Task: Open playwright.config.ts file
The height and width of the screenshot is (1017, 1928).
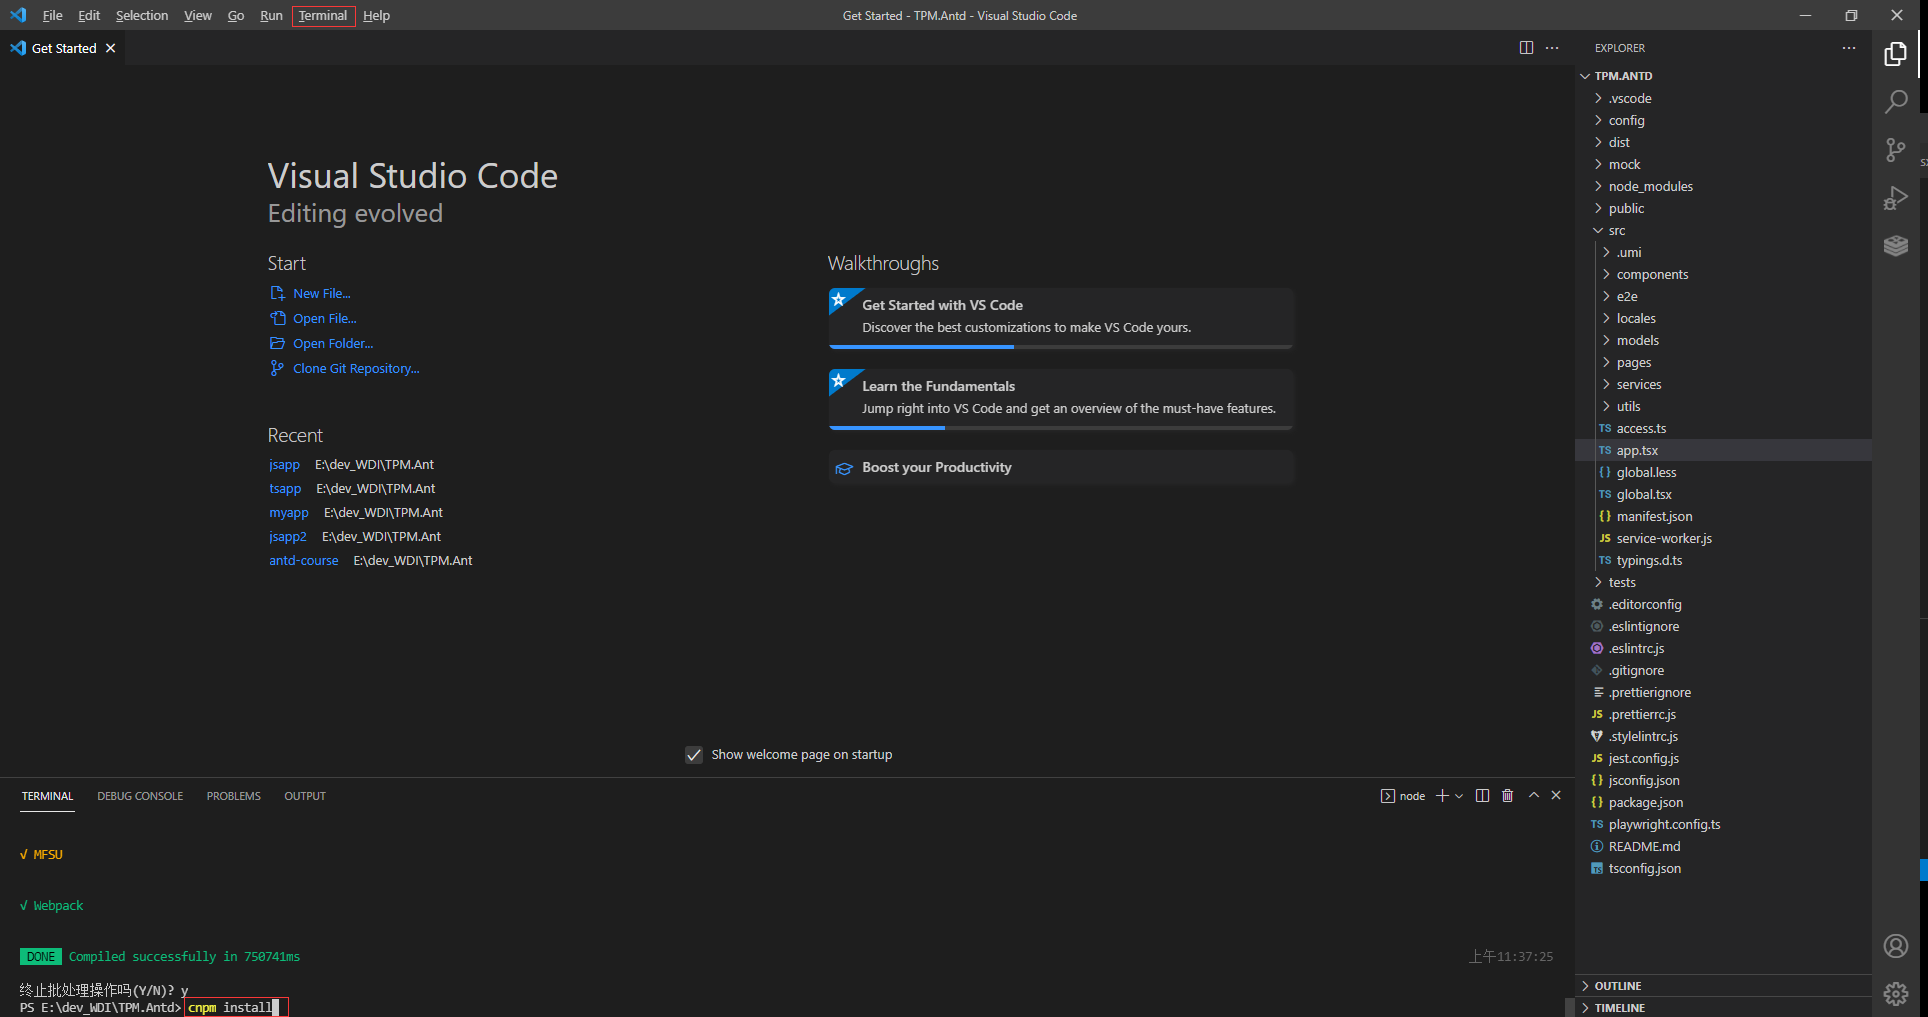Action: 1723,824
